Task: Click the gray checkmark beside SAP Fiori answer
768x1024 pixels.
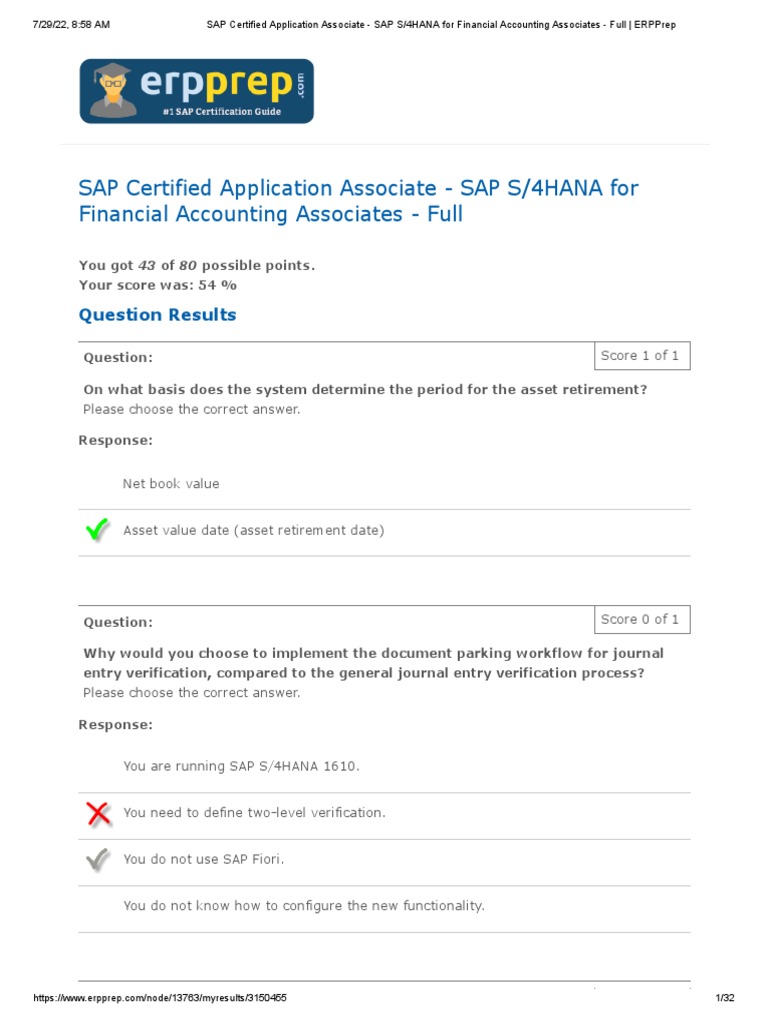Action: point(98,859)
